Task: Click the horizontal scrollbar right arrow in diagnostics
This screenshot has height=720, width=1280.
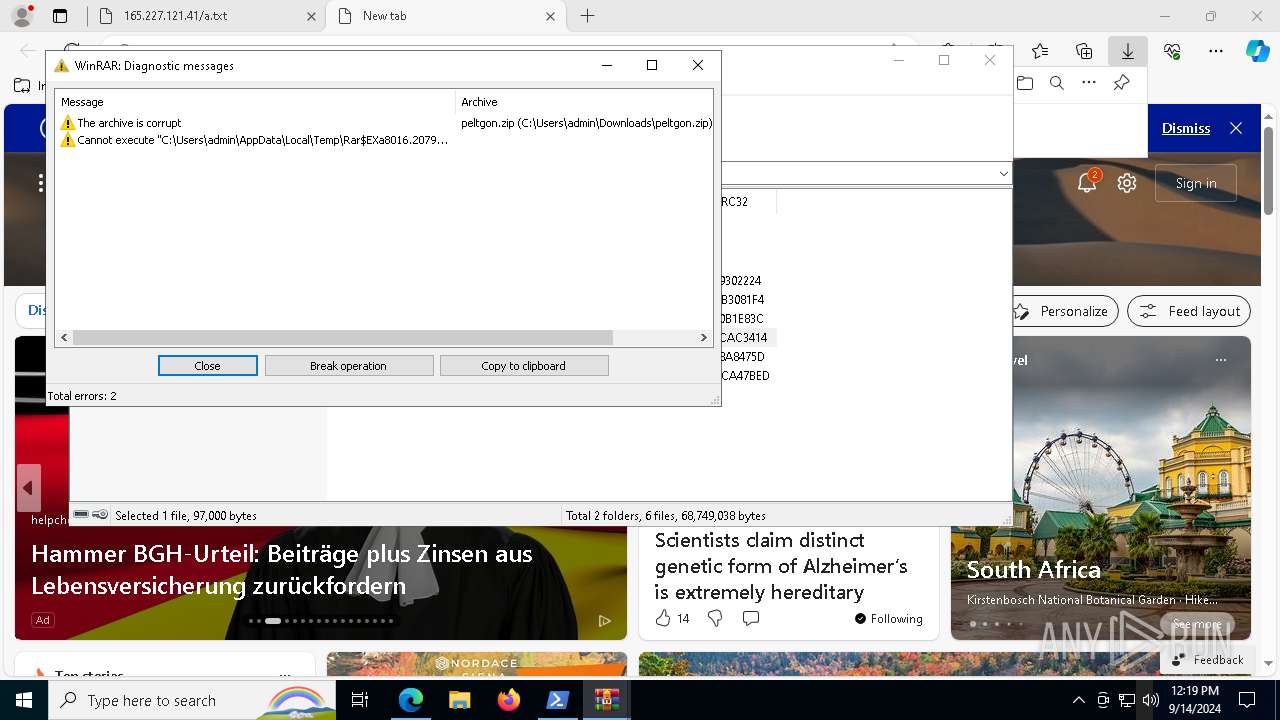Action: 703,338
